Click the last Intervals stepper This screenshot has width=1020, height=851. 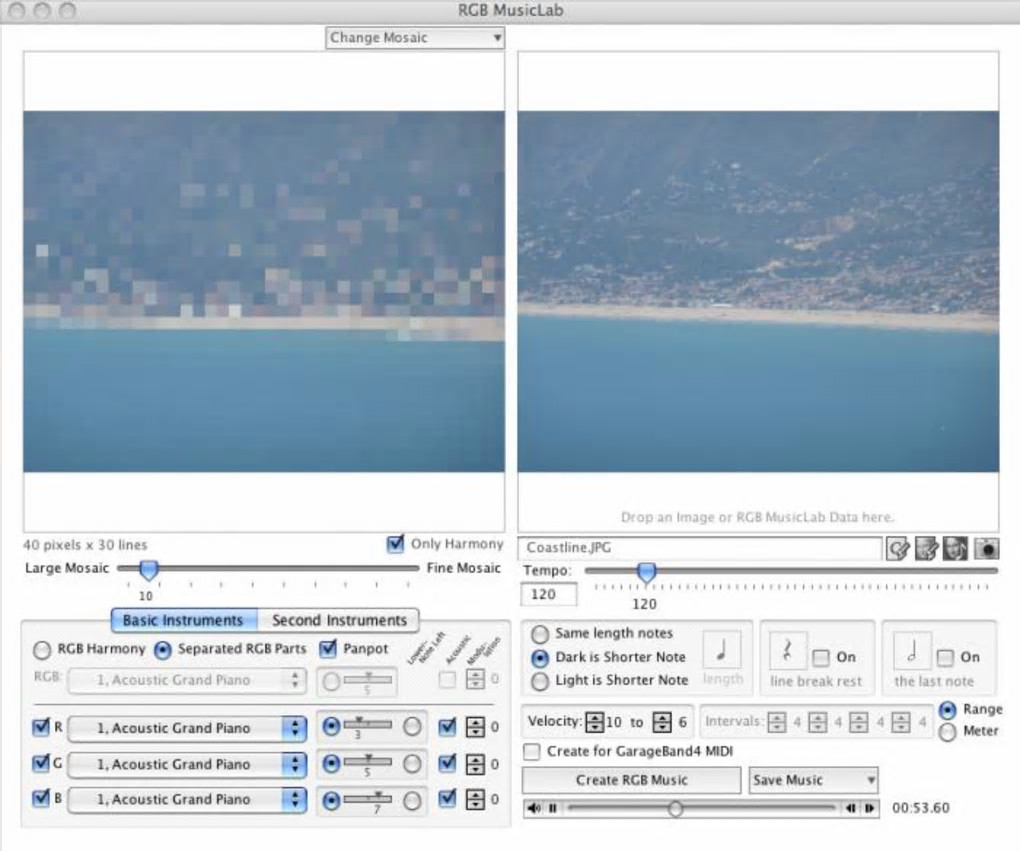click(901, 722)
